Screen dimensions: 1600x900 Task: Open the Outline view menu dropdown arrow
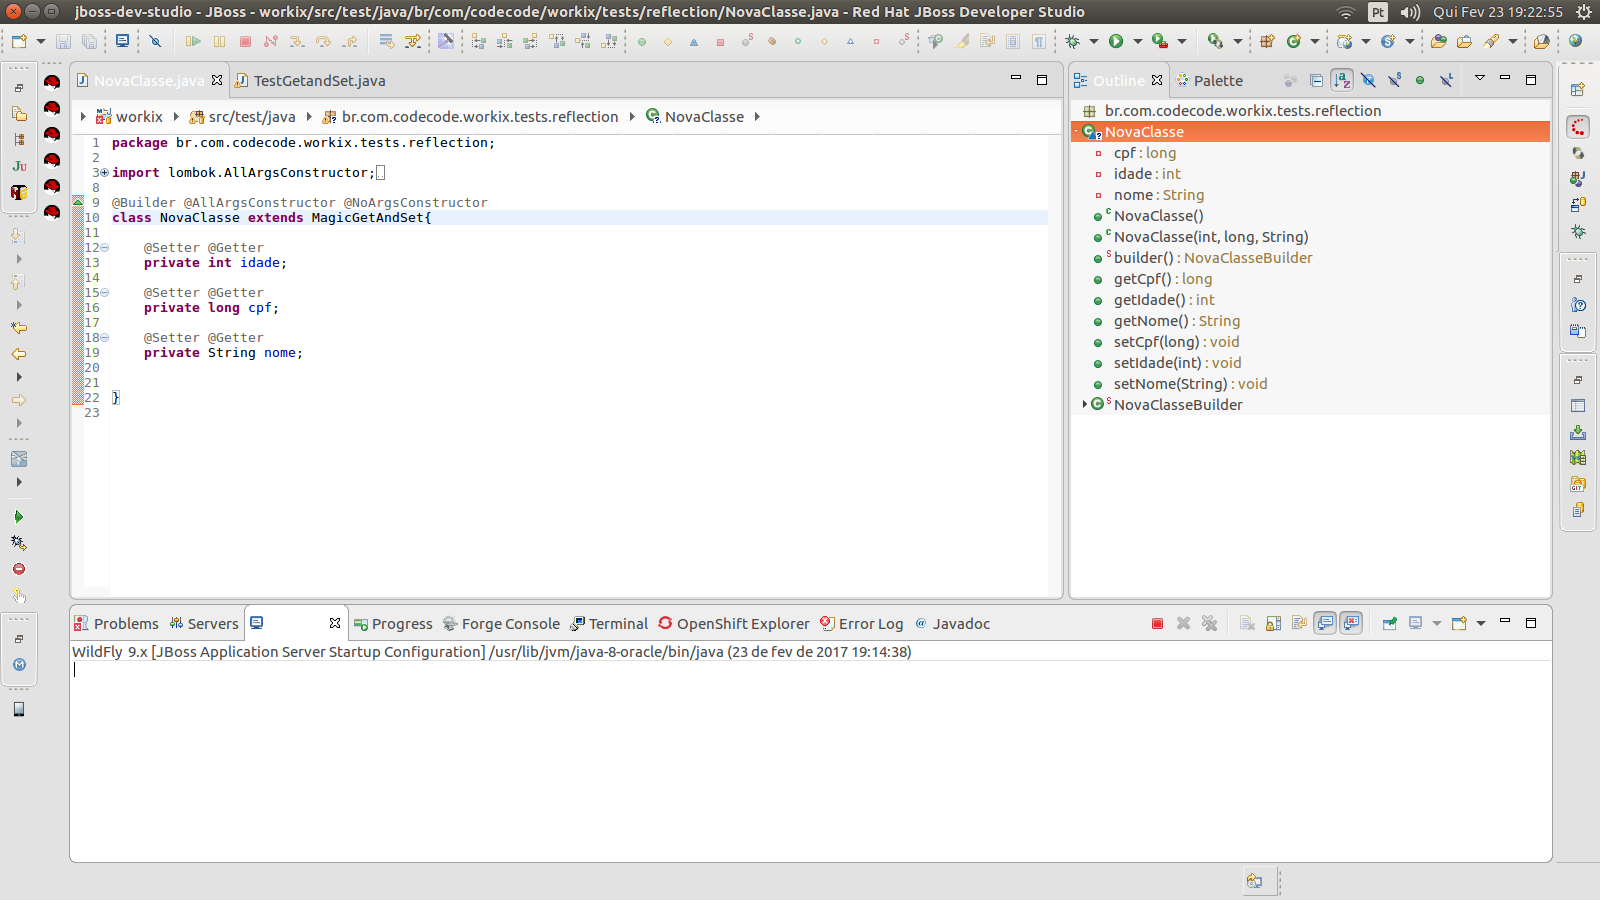tap(1479, 79)
